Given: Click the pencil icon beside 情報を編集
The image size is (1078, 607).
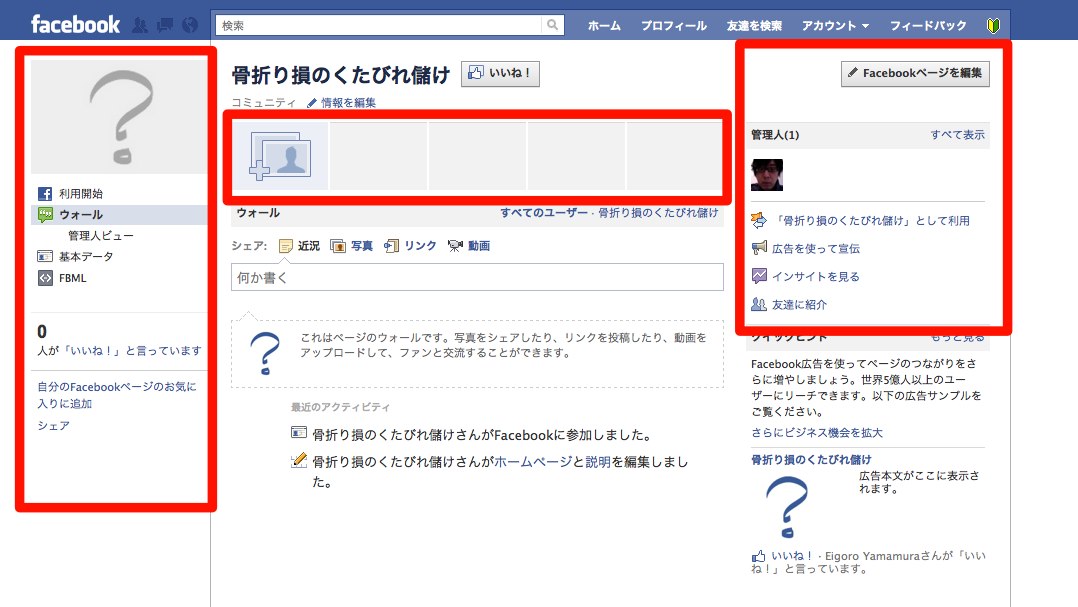Looking at the screenshot, I should 311,103.
